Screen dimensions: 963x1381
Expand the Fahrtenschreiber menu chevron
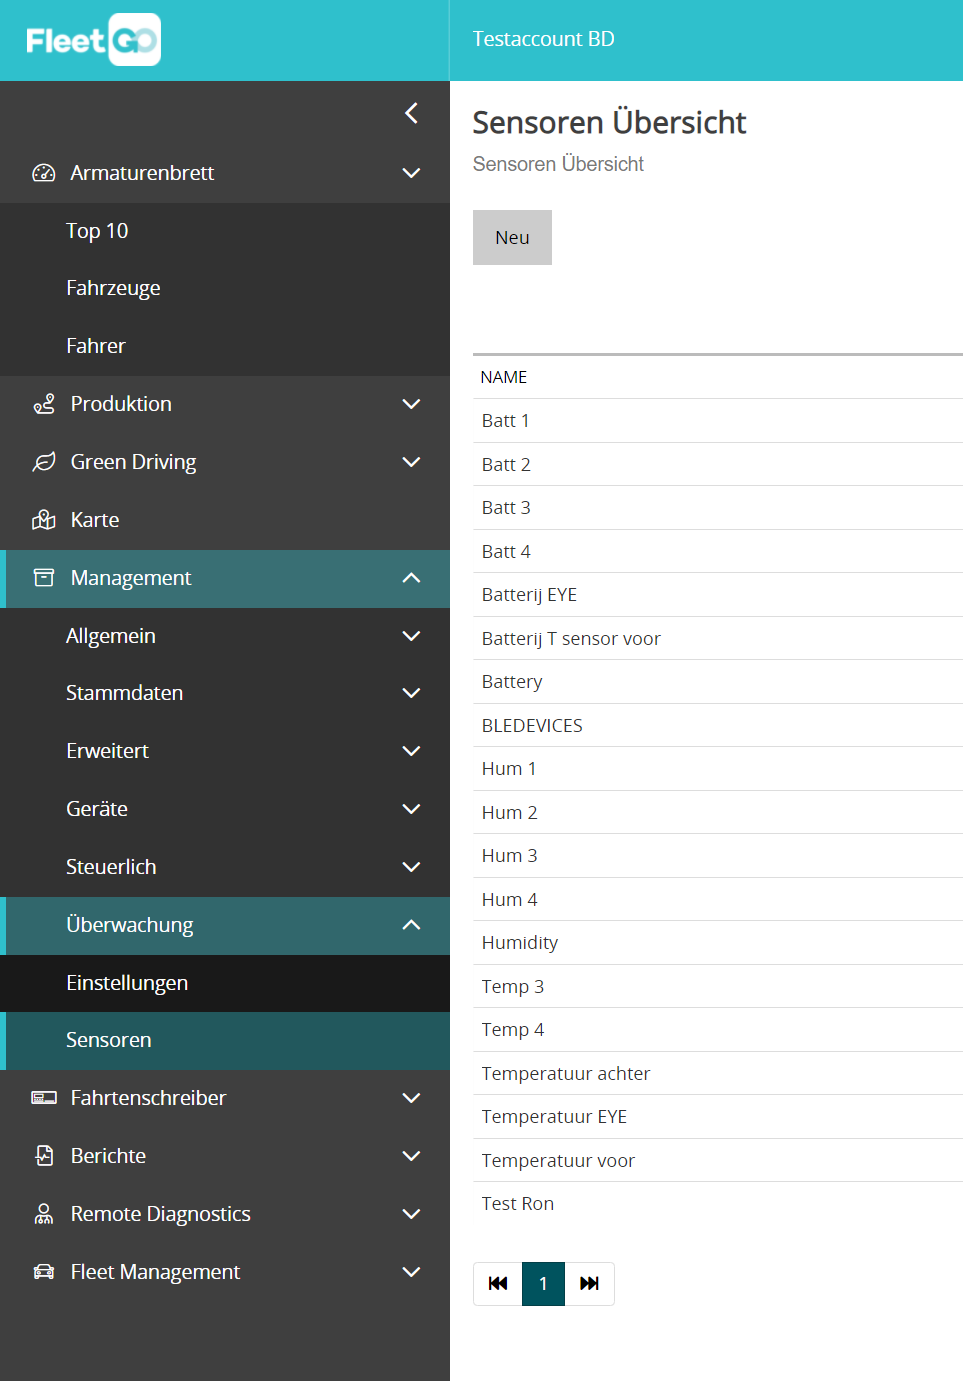pos(411,1098)
